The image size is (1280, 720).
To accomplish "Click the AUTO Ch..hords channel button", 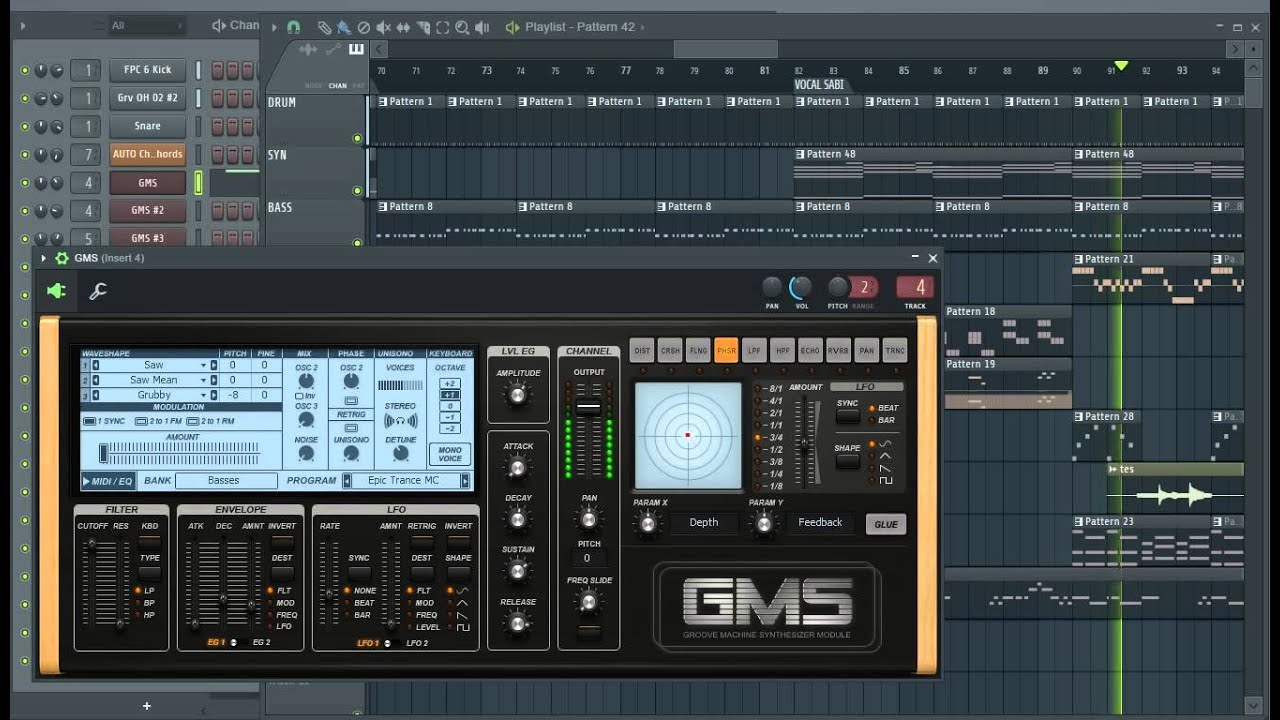I will pyautogui.click(x=147, y=154).
